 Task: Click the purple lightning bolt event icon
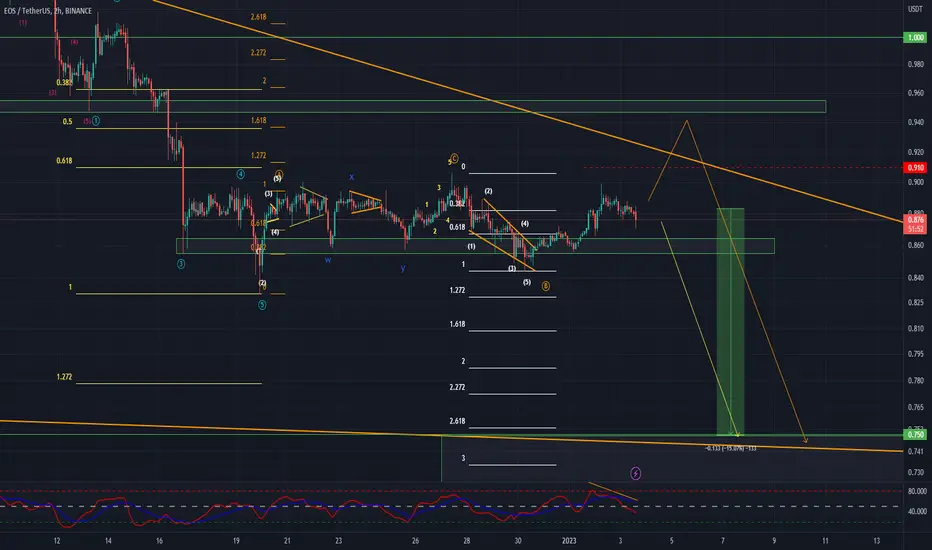pos(635,473)
